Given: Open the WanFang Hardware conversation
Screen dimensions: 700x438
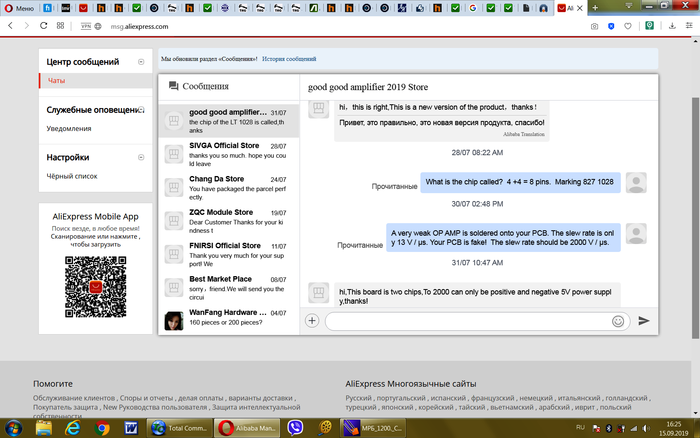Looking at the screenshot, I should coord(229,320).
